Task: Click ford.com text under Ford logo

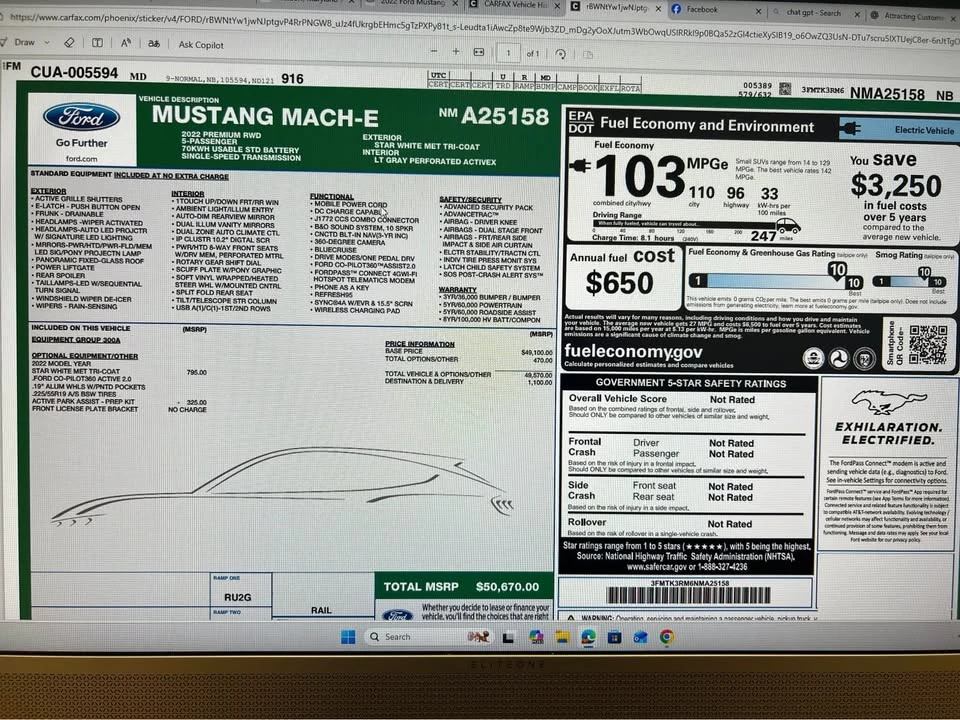Action: click(x=81, y=159)
